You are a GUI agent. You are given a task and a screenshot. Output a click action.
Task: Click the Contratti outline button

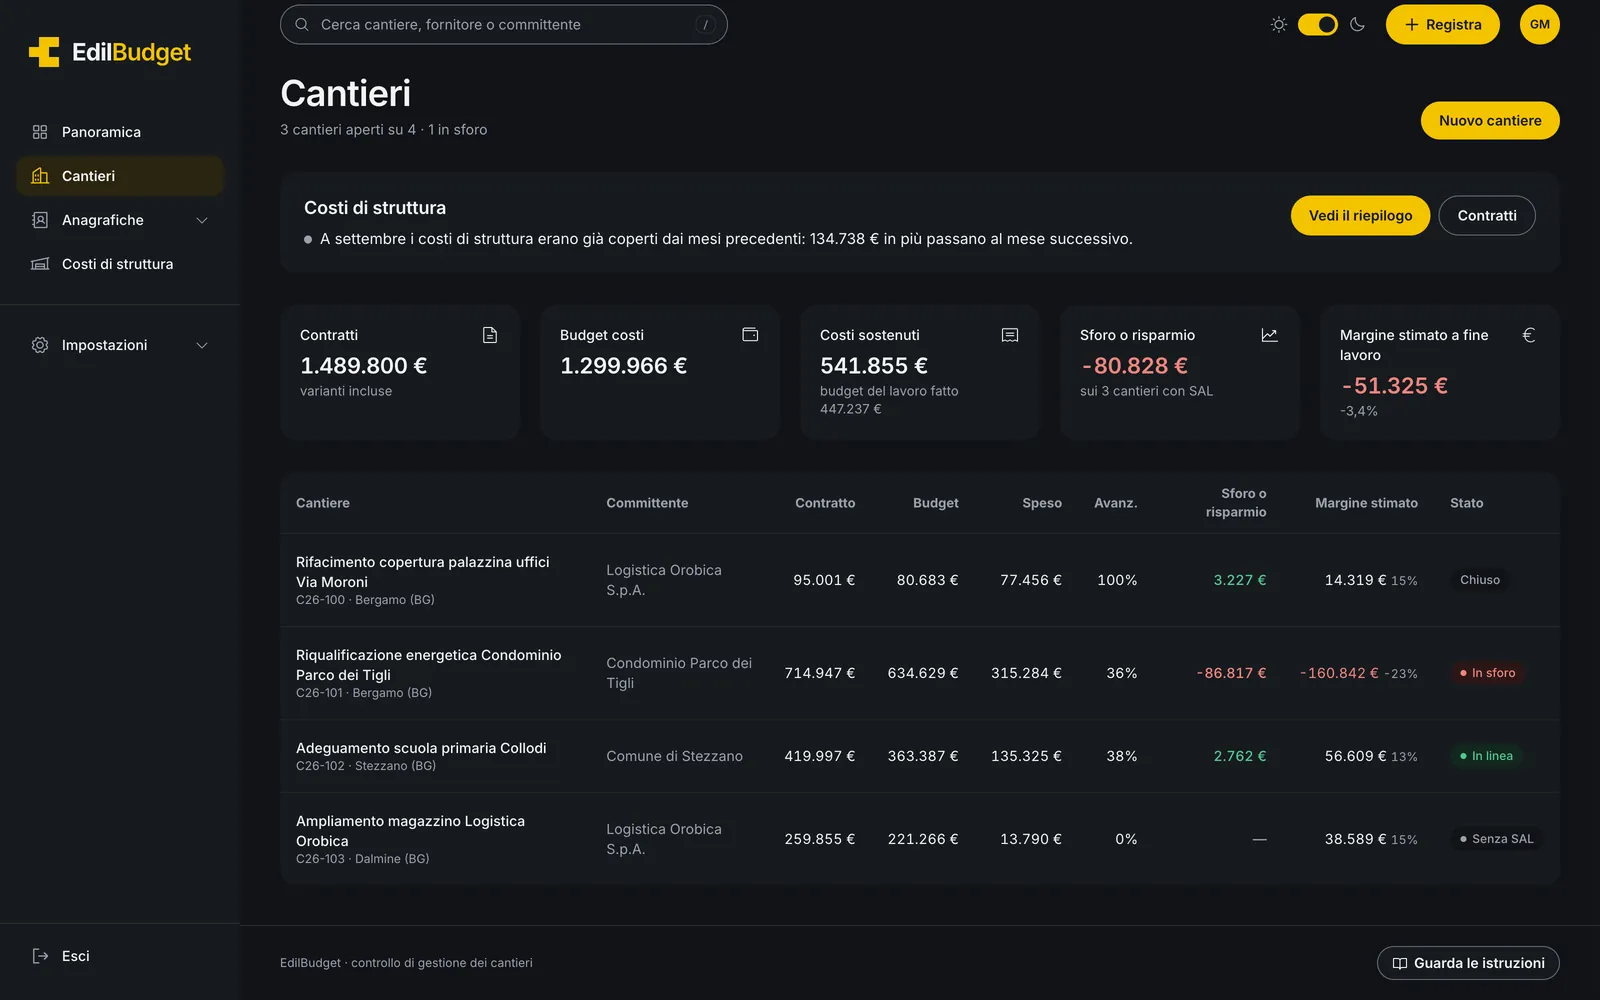tap(1487, 215)
